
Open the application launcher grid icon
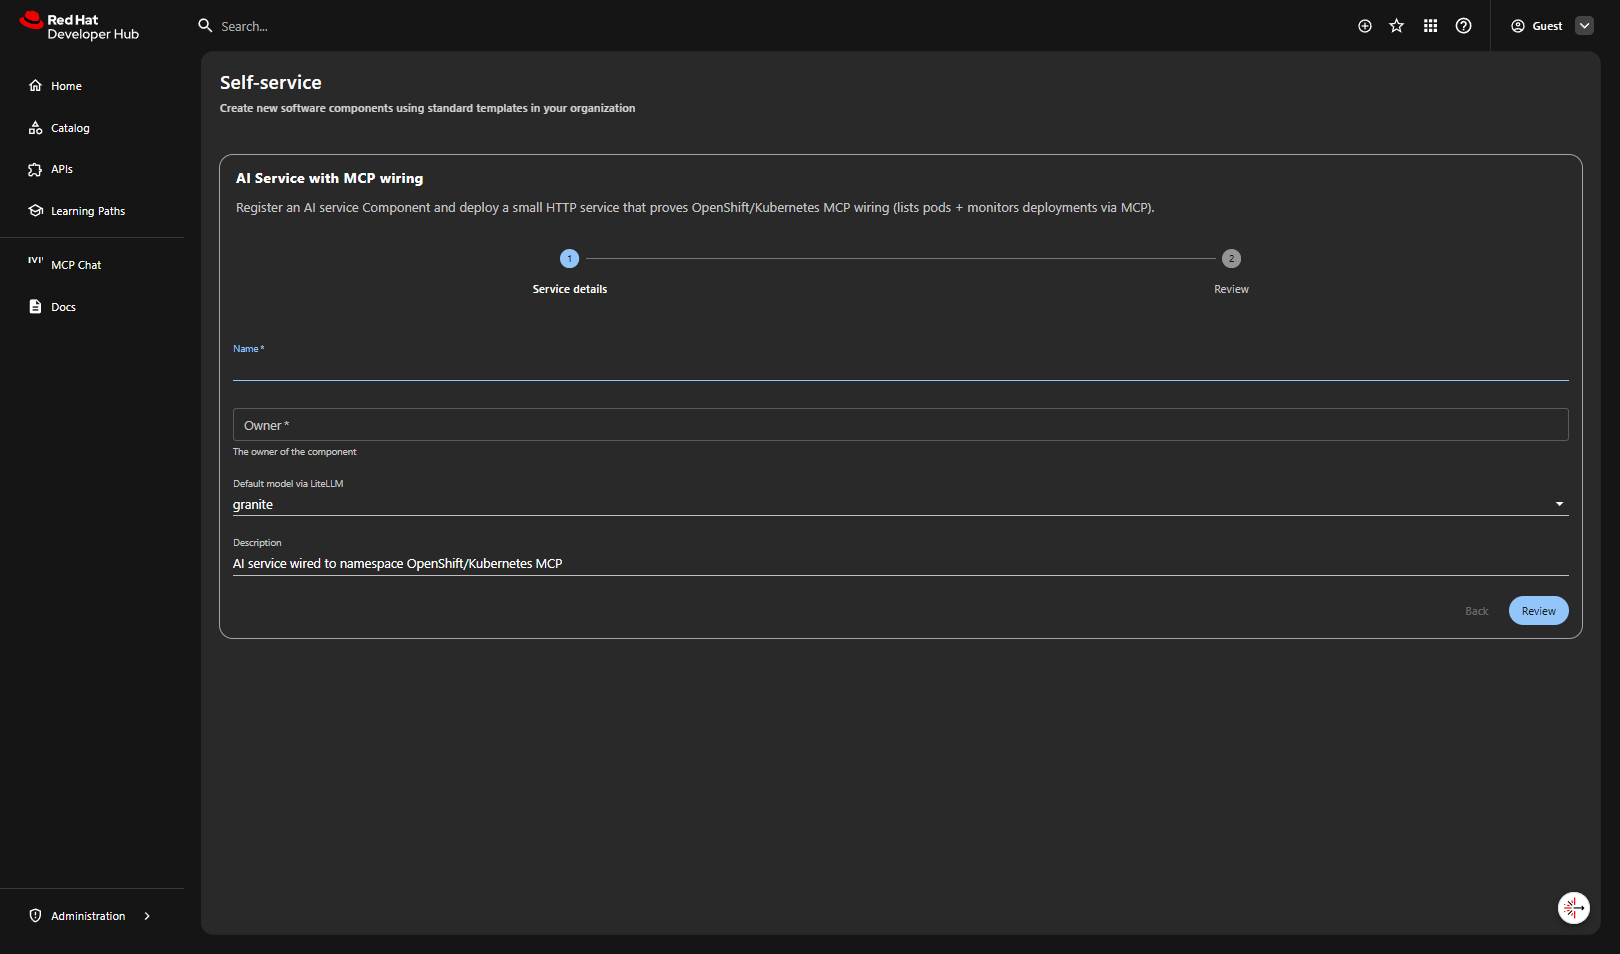(1431, 26)
